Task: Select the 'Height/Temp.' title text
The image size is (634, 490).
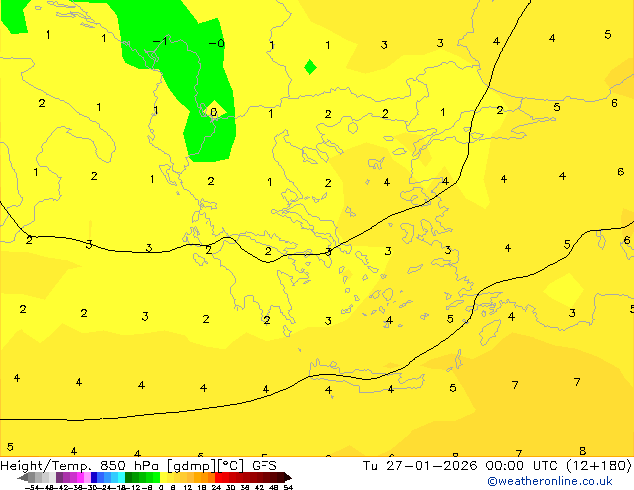Action: point(46,466)
